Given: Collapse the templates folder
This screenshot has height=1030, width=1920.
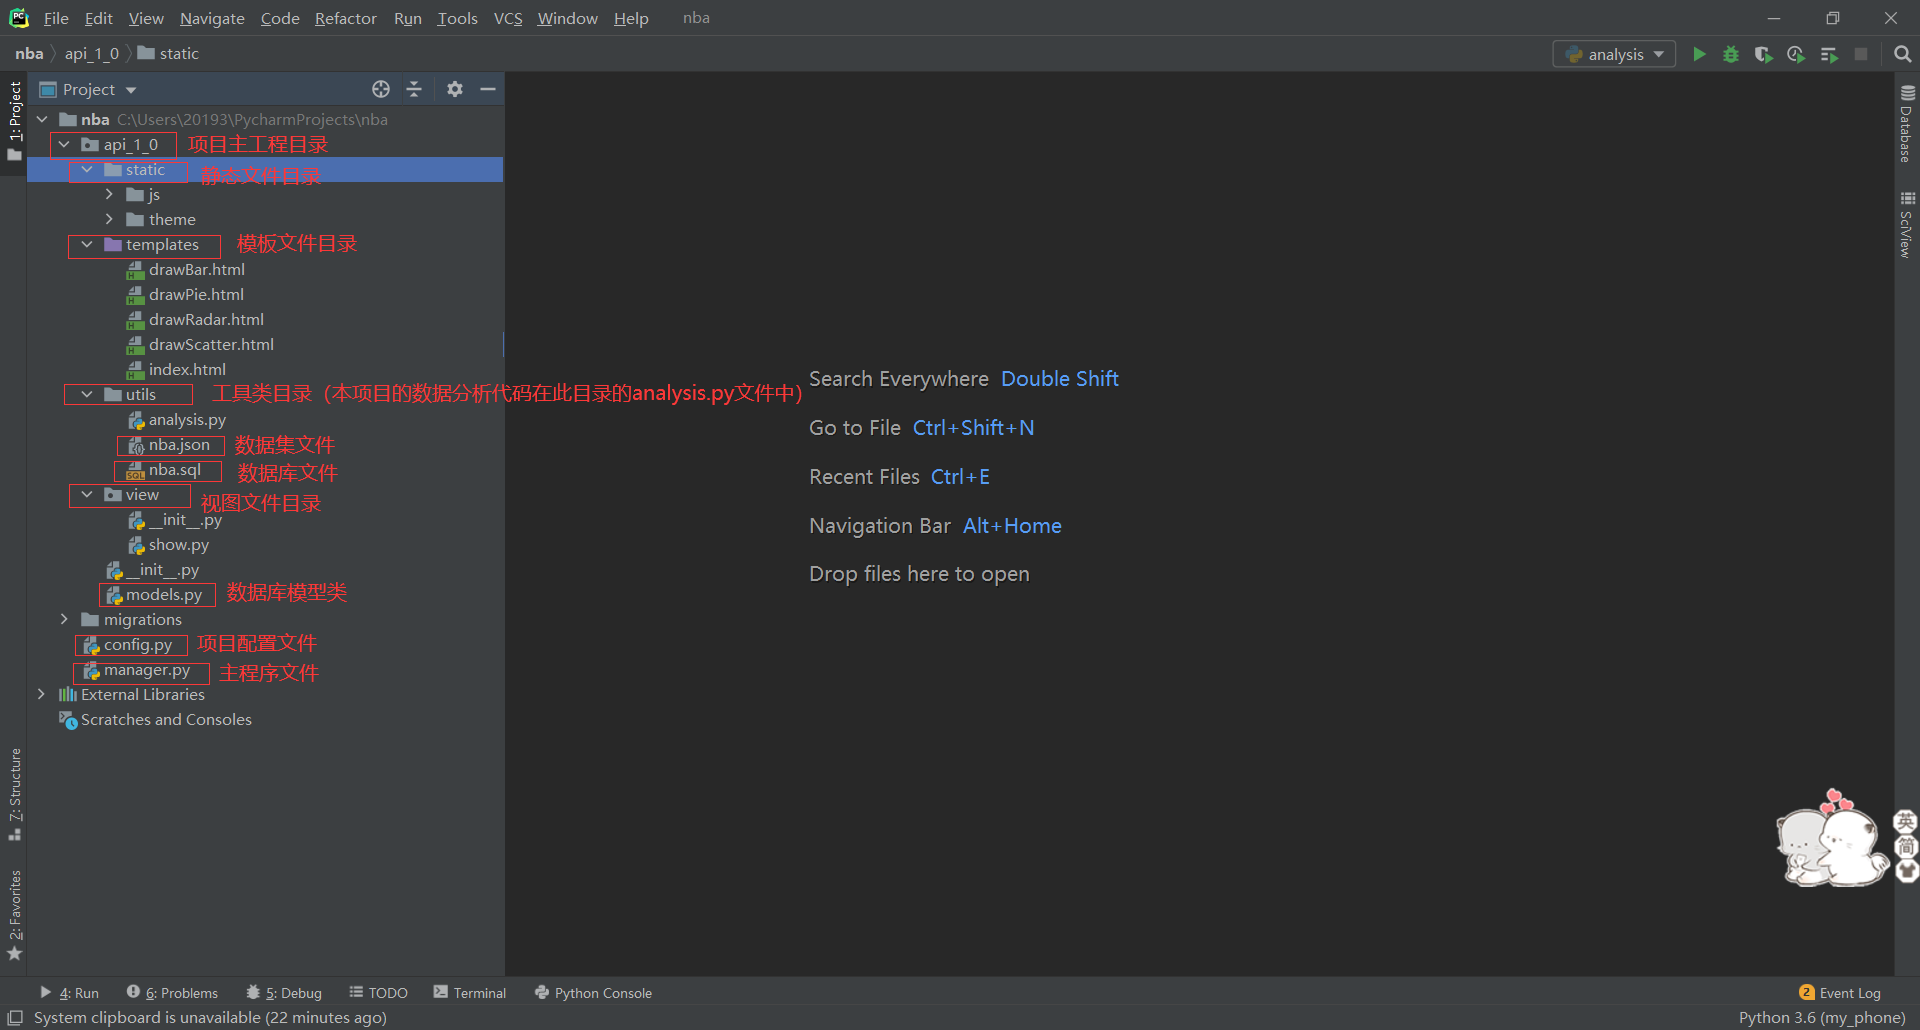Looking at the screenshot, I should click(x=87, y=244).
